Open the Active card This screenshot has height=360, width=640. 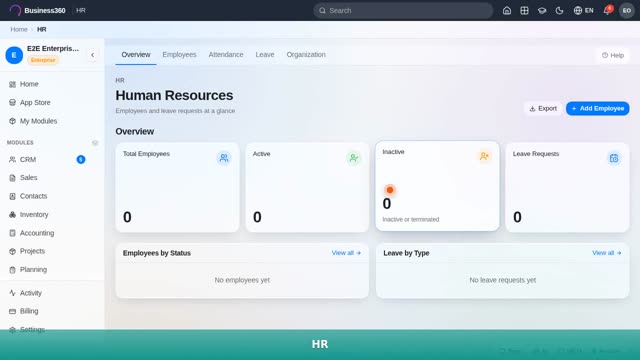tap(307, 188)
